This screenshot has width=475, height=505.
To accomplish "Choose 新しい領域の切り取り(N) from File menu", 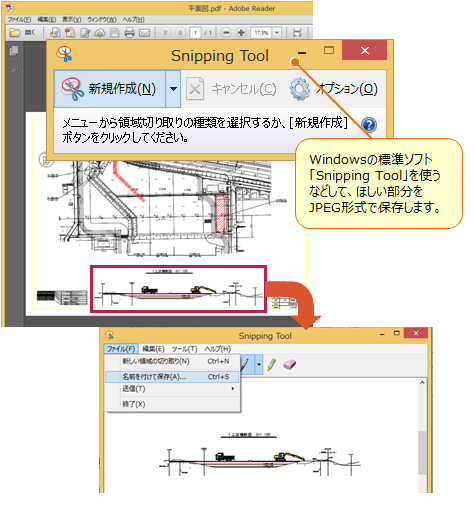I will 172,361.
